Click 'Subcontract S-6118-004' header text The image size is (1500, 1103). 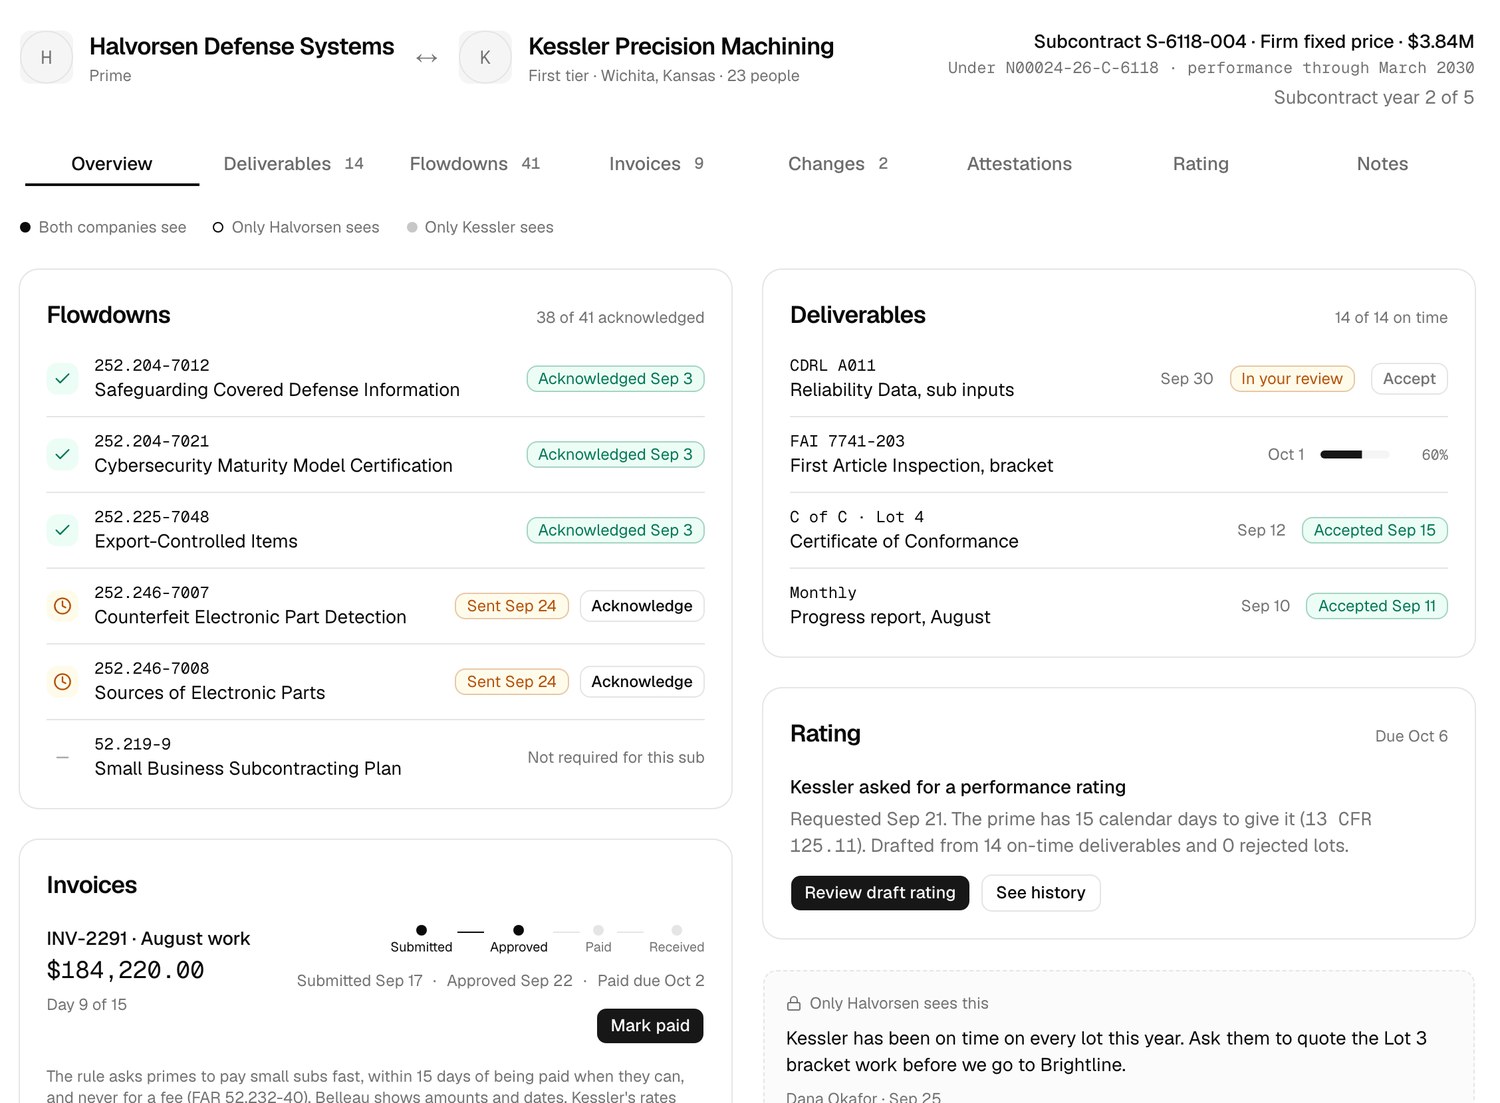[1140, 41]
